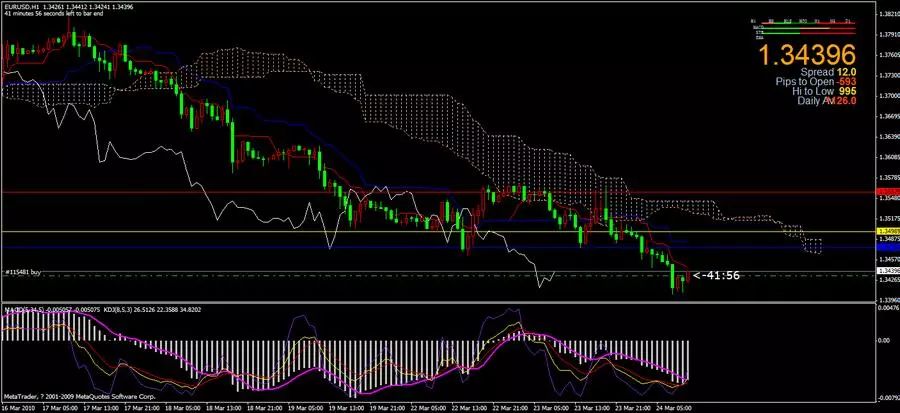Image resolution: width=900 pixels, height=413 pixels.
Task: Select the blue horizontal support line
Action: (x=439, y=247)
